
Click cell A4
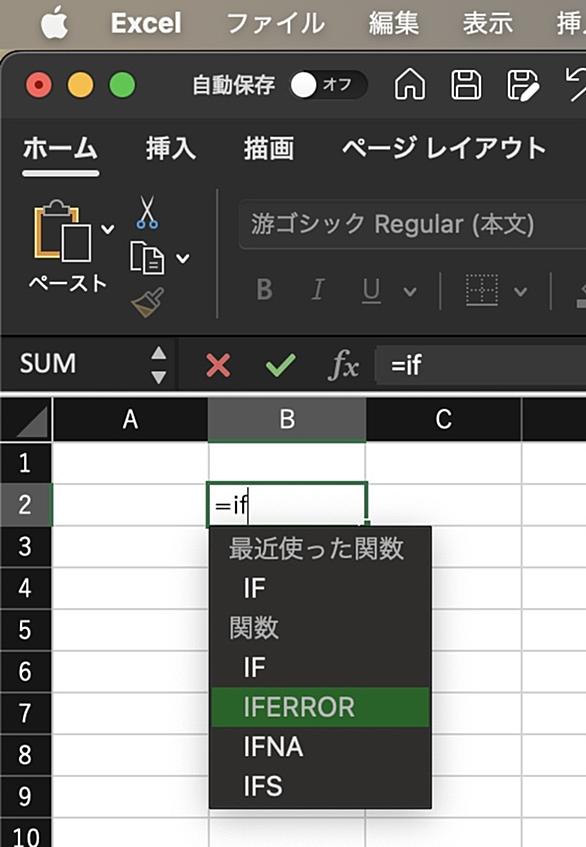pyautogui.click(x=130, y=588)
